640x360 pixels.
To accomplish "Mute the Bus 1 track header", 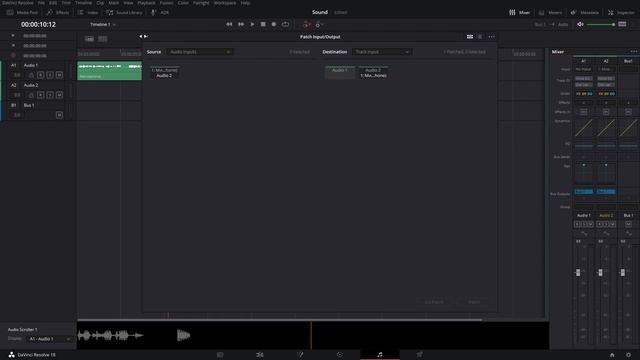I will [x=59, y=115].
